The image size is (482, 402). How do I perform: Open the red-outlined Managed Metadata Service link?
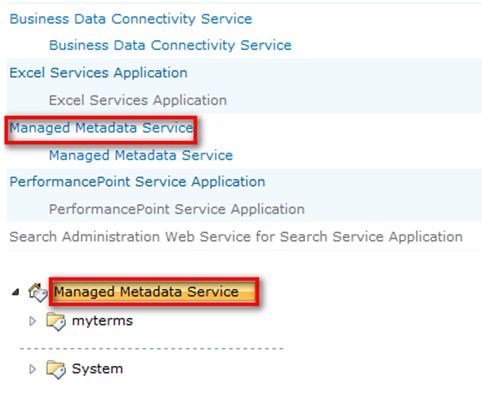click(101, 128)
